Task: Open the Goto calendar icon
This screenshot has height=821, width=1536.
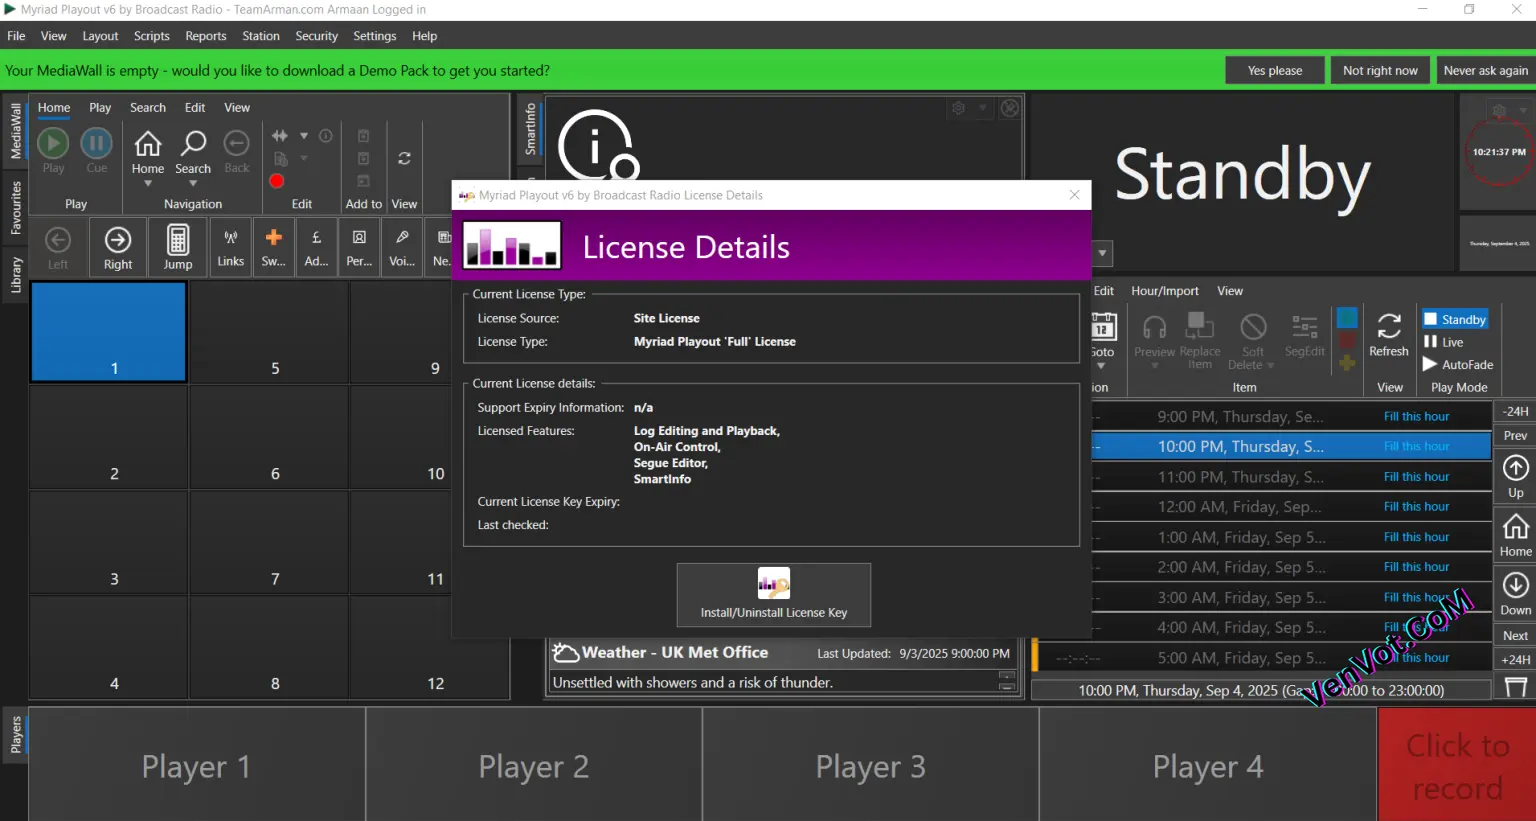Action: (1103, 327)
